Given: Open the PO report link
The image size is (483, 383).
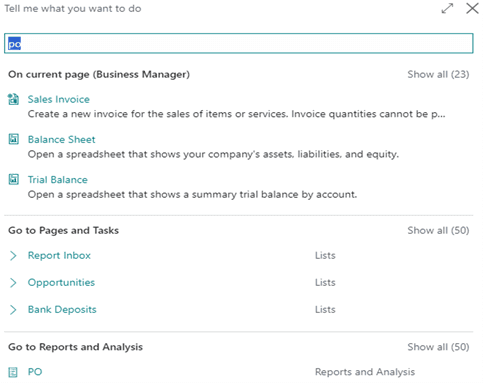Looking at the screenshot, I should pyautogui.click(x=35, y=372).
